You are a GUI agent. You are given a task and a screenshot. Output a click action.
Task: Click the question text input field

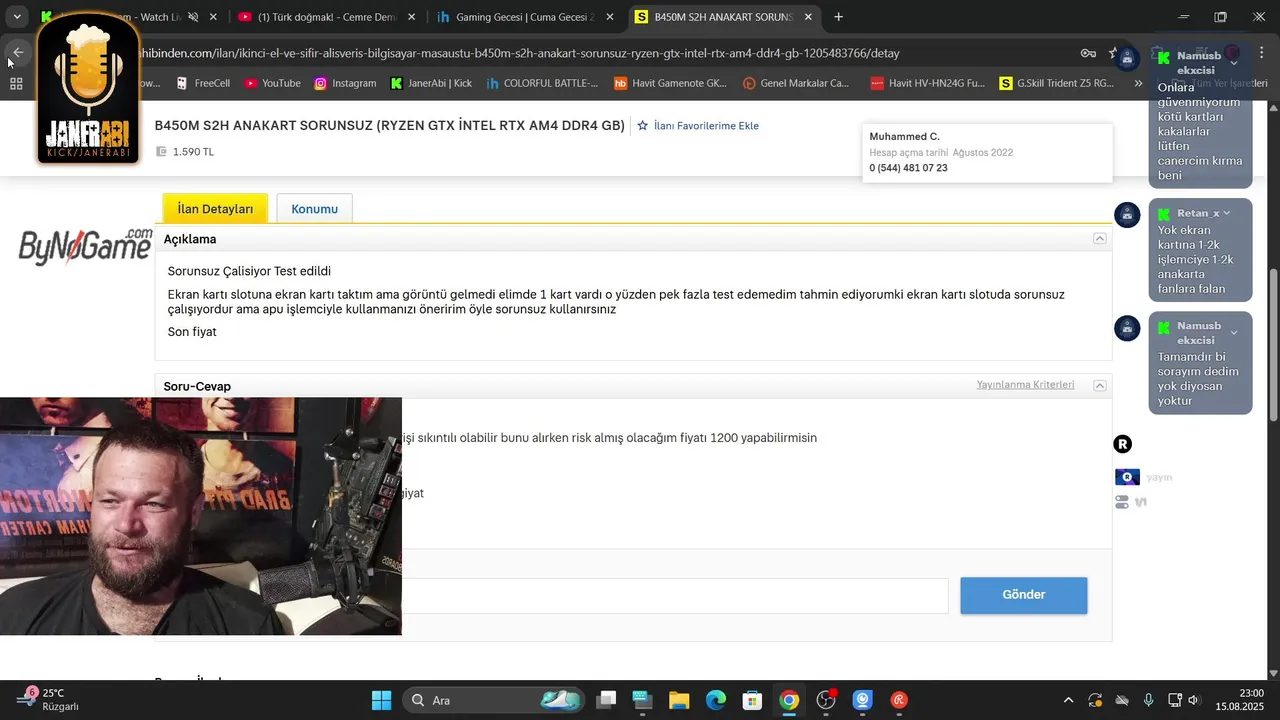pos(675,596)
